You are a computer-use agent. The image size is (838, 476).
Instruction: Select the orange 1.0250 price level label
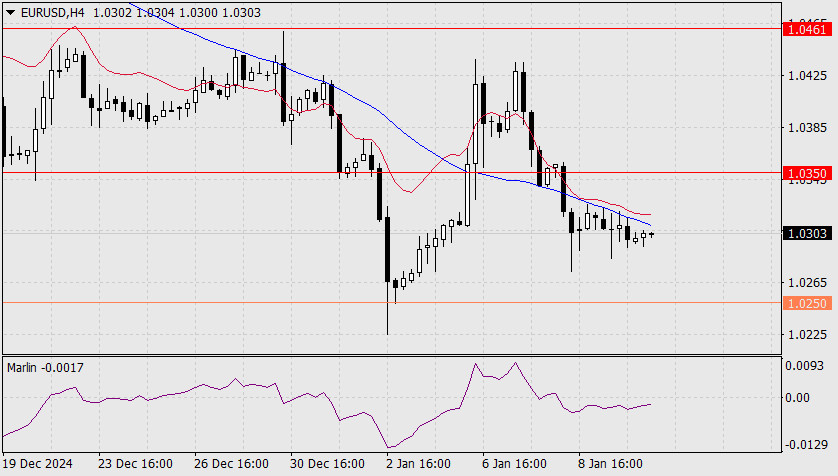[x=807, y=303]
